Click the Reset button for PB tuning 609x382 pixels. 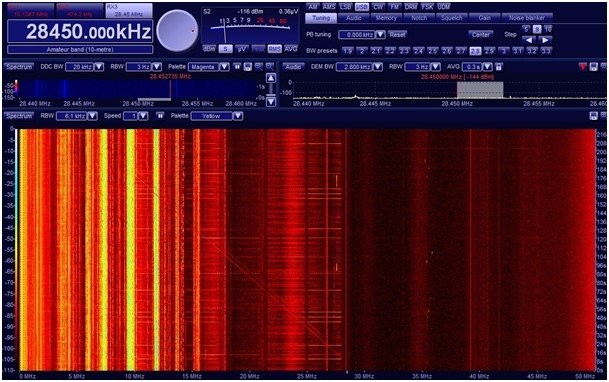pyautogui.click(x=397, y=35)
